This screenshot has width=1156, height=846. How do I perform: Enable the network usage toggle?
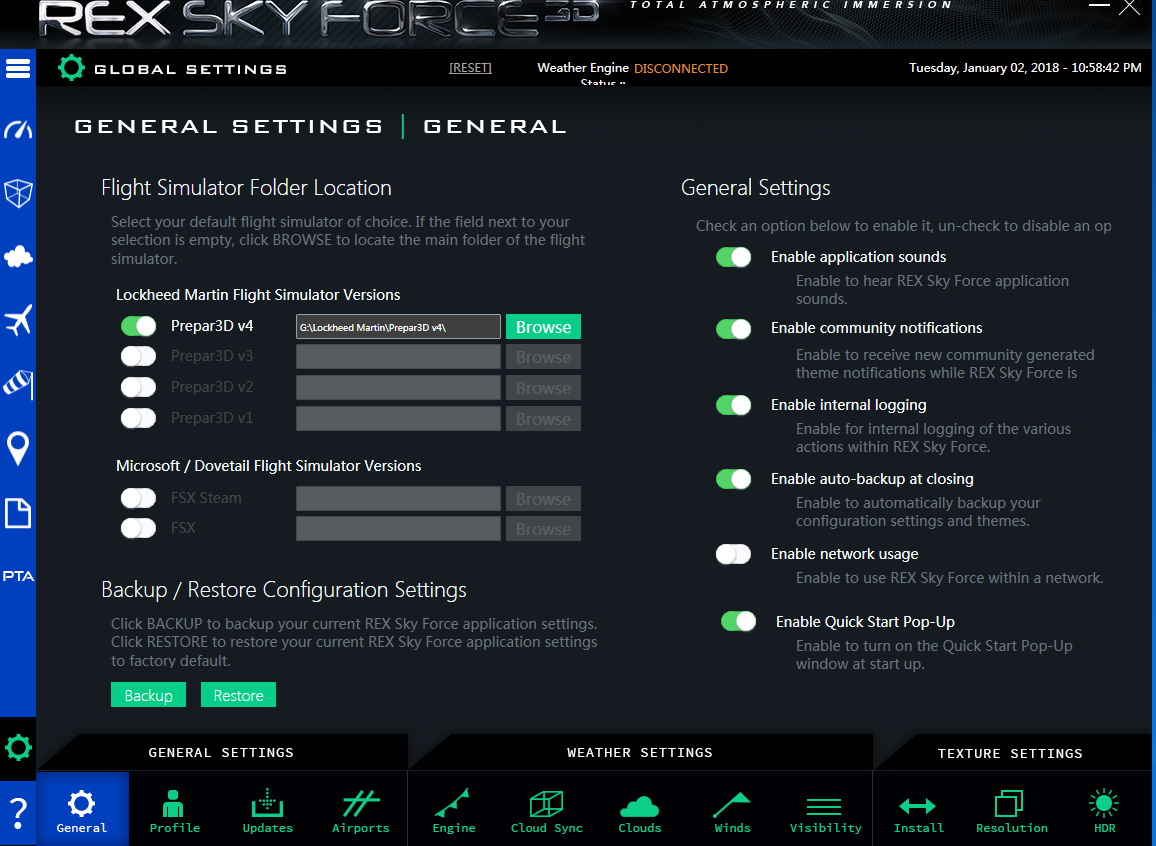(x=734, y=554)
